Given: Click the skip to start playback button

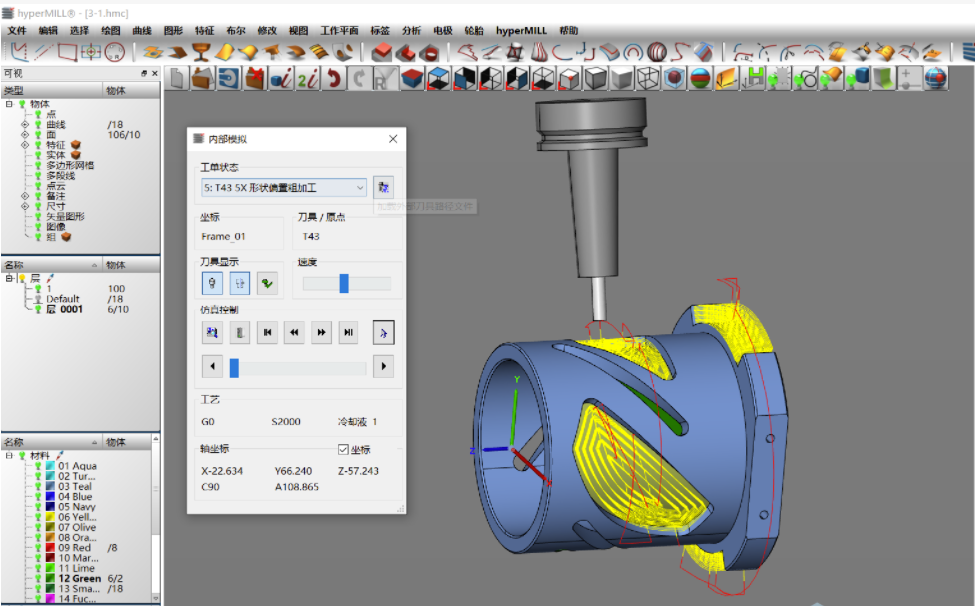Looking at the screenshot, I should 267,333.
